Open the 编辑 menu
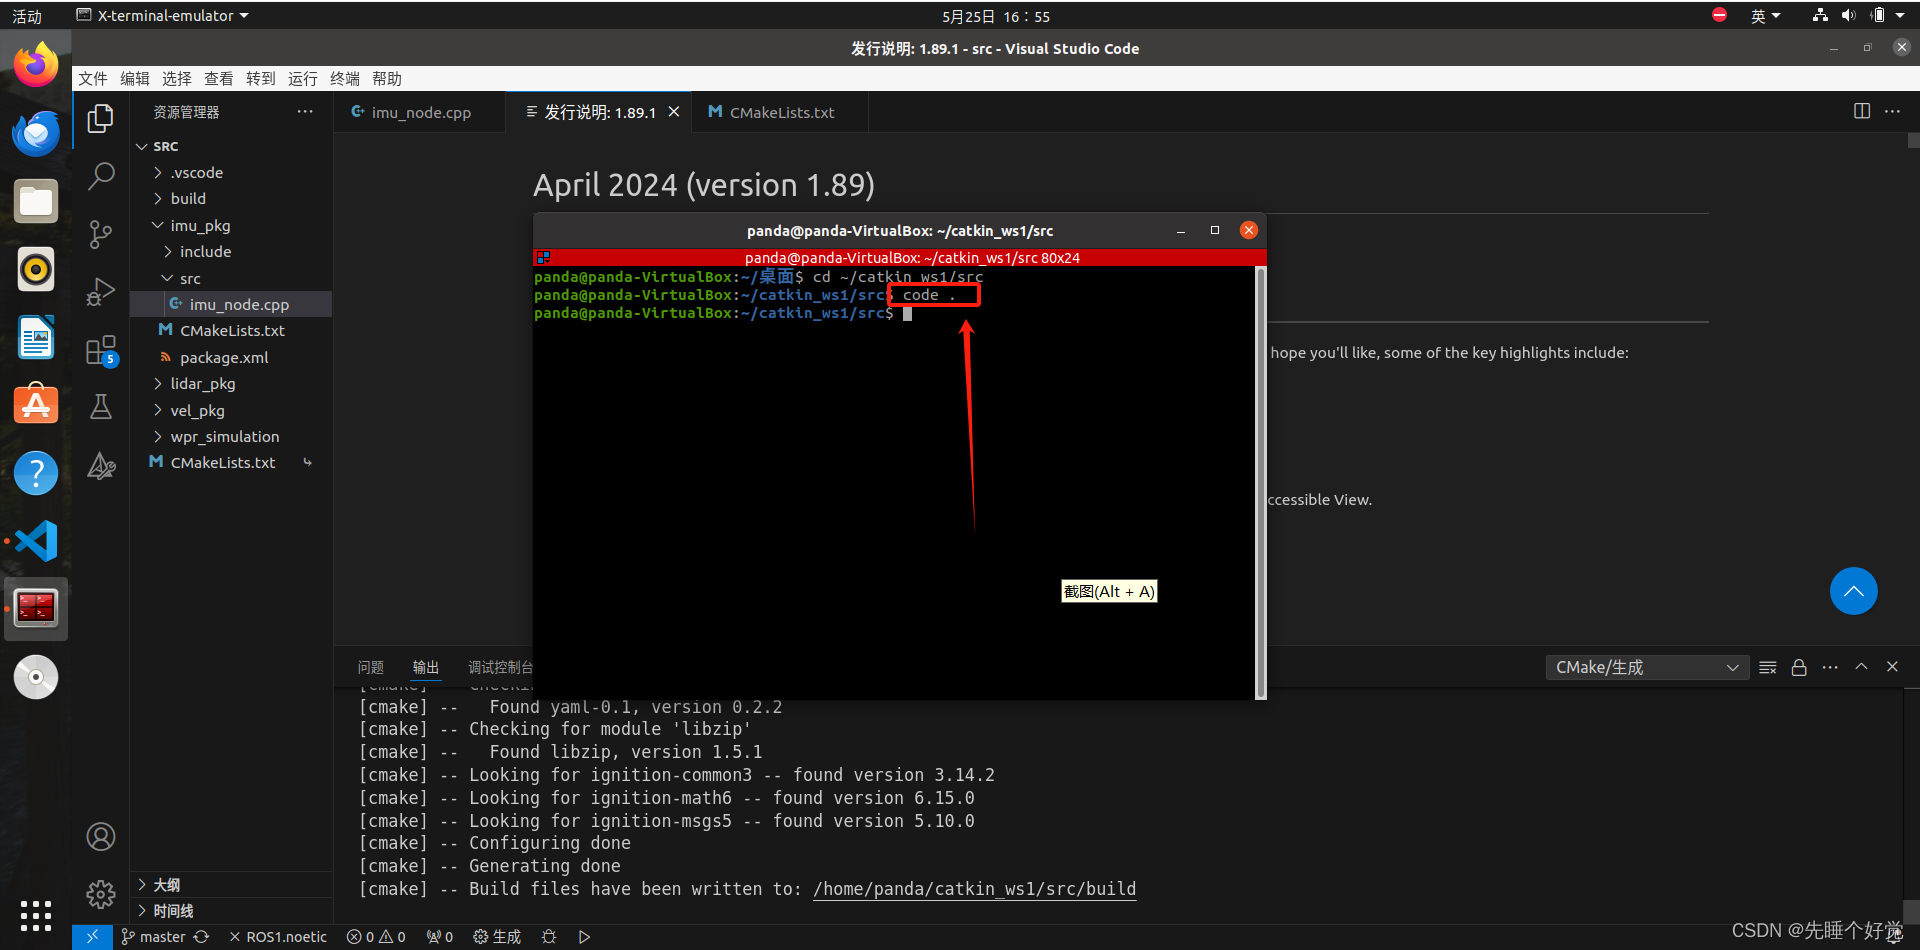The width and height of the screenshot is (1920, 950). (135, 79)
